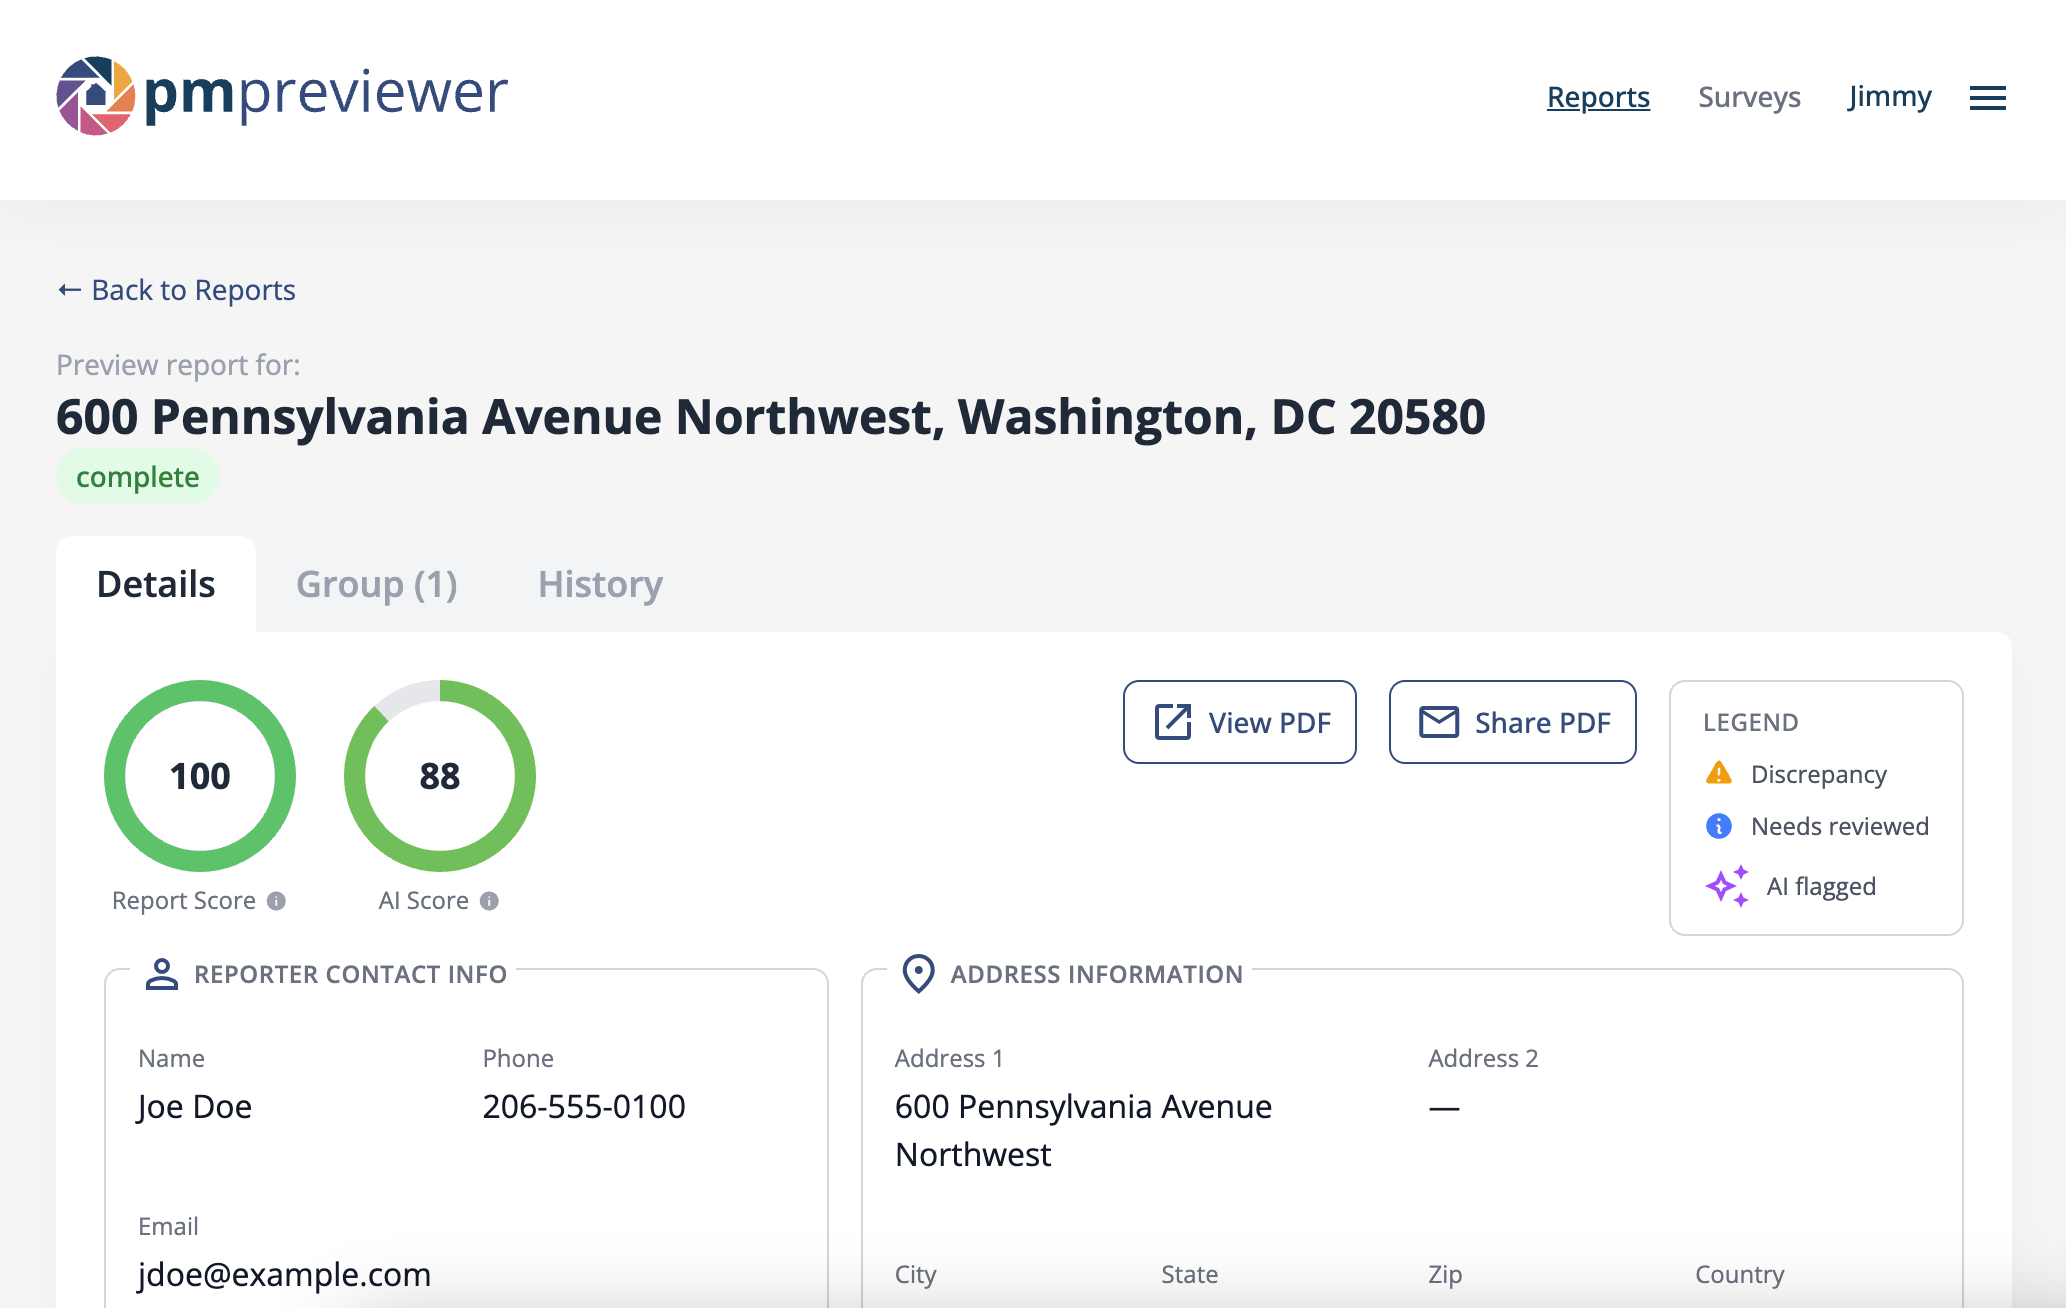Click the AI Score label
The image size is (2066, 1308).
[424, 901]
